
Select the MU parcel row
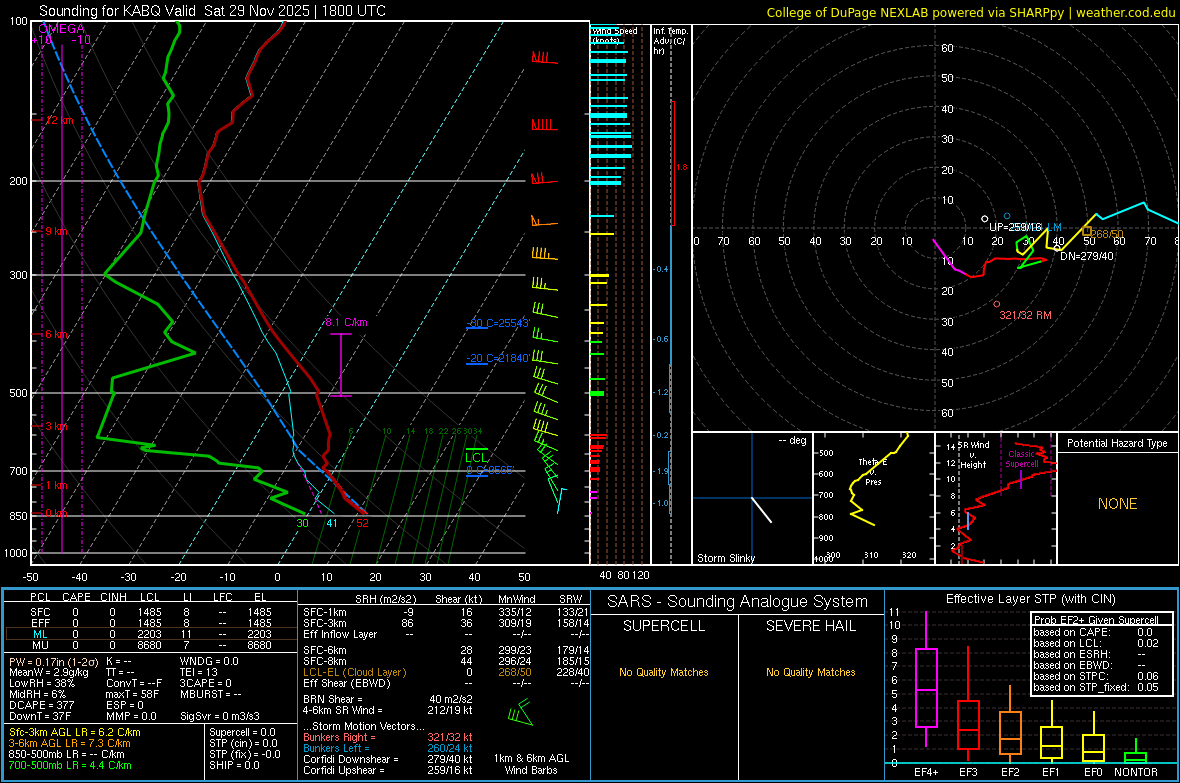[150, 645]
